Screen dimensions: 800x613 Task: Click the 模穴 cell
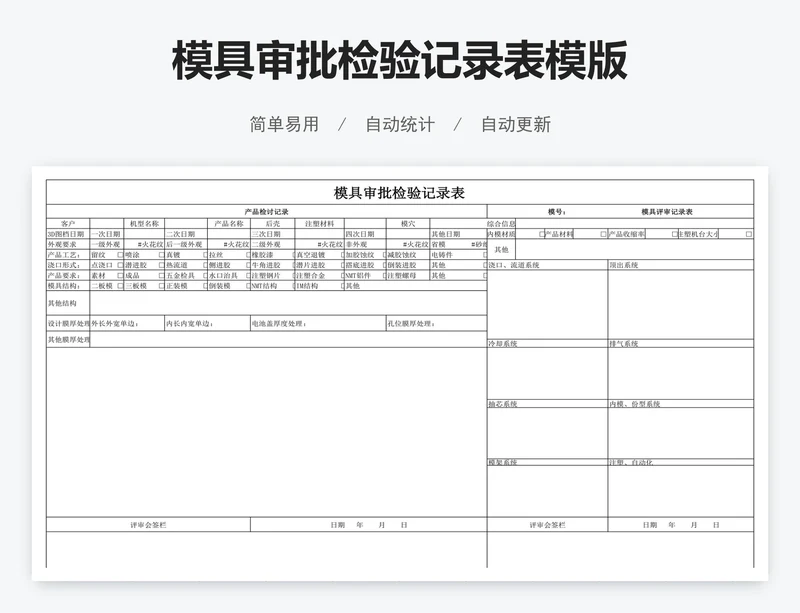[x=408, y=224]
